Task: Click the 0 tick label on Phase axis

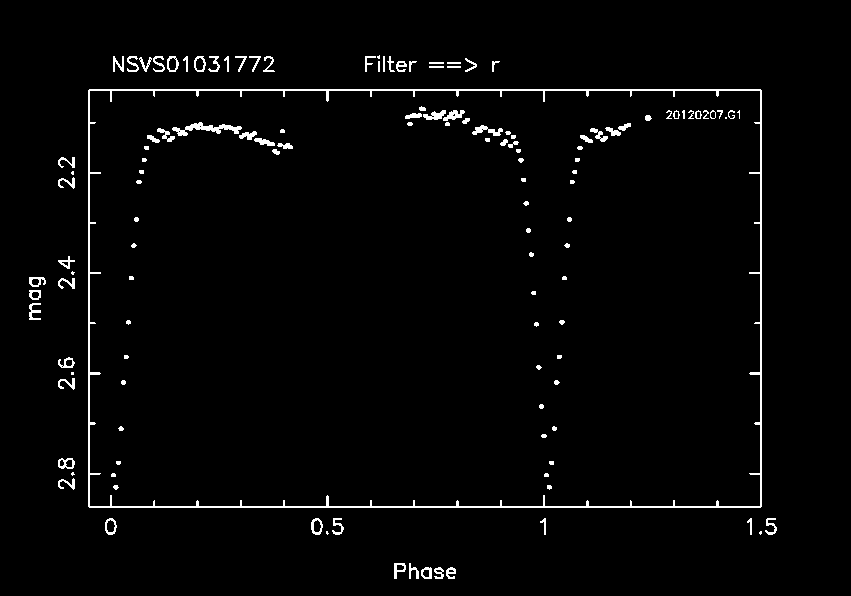Action: (111, 527)
